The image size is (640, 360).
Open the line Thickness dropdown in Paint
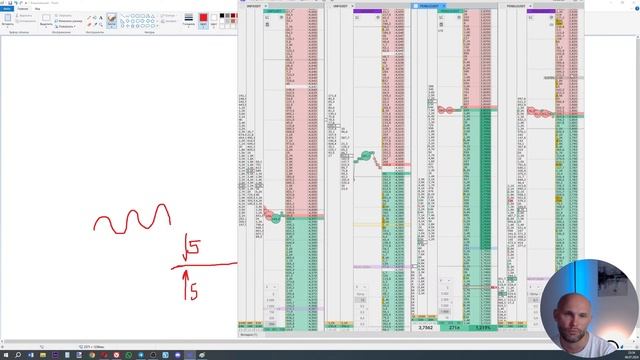pos(189,20)
